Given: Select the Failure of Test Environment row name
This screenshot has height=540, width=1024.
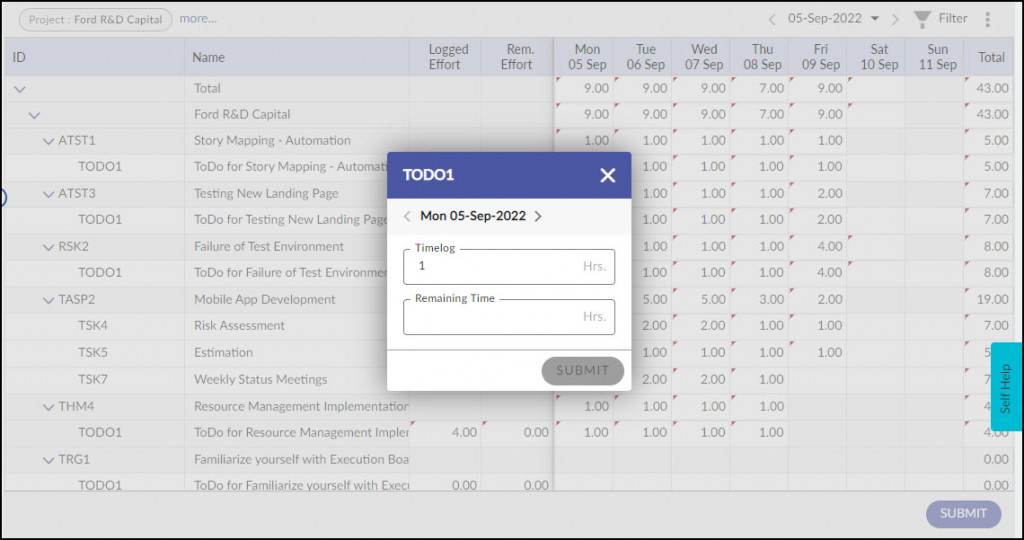Looking at the screenshot, I should click(268, 246).
